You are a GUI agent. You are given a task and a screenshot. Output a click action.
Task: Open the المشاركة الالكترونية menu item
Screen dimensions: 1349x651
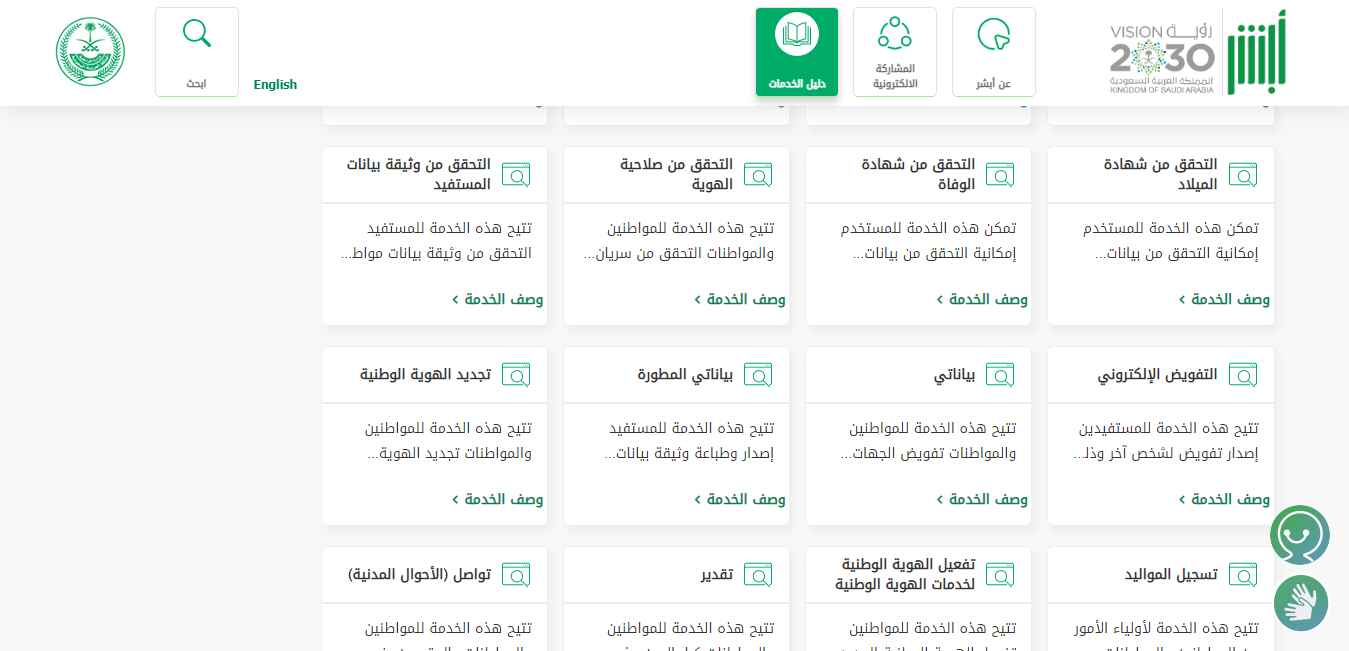tap(894, 52)
